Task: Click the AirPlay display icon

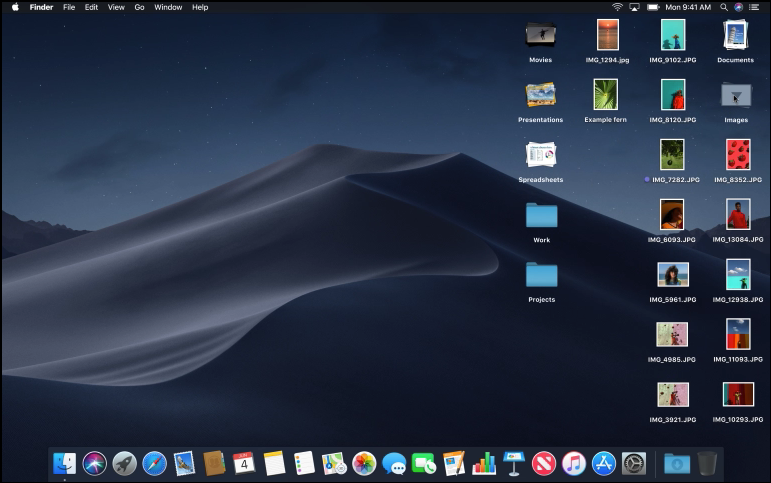Action: pyautogui.click(x=634, y=7)
